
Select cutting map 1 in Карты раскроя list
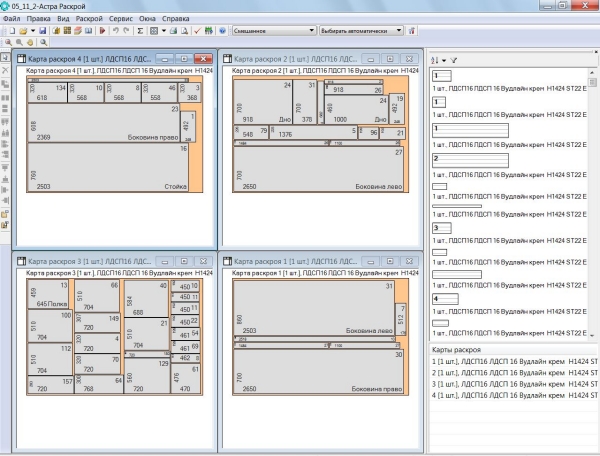[x=514, y=361]
